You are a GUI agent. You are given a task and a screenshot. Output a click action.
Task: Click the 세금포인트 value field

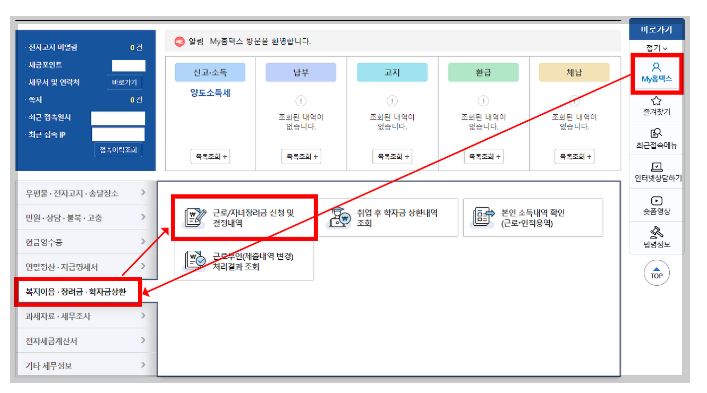[x=129, y=66]
